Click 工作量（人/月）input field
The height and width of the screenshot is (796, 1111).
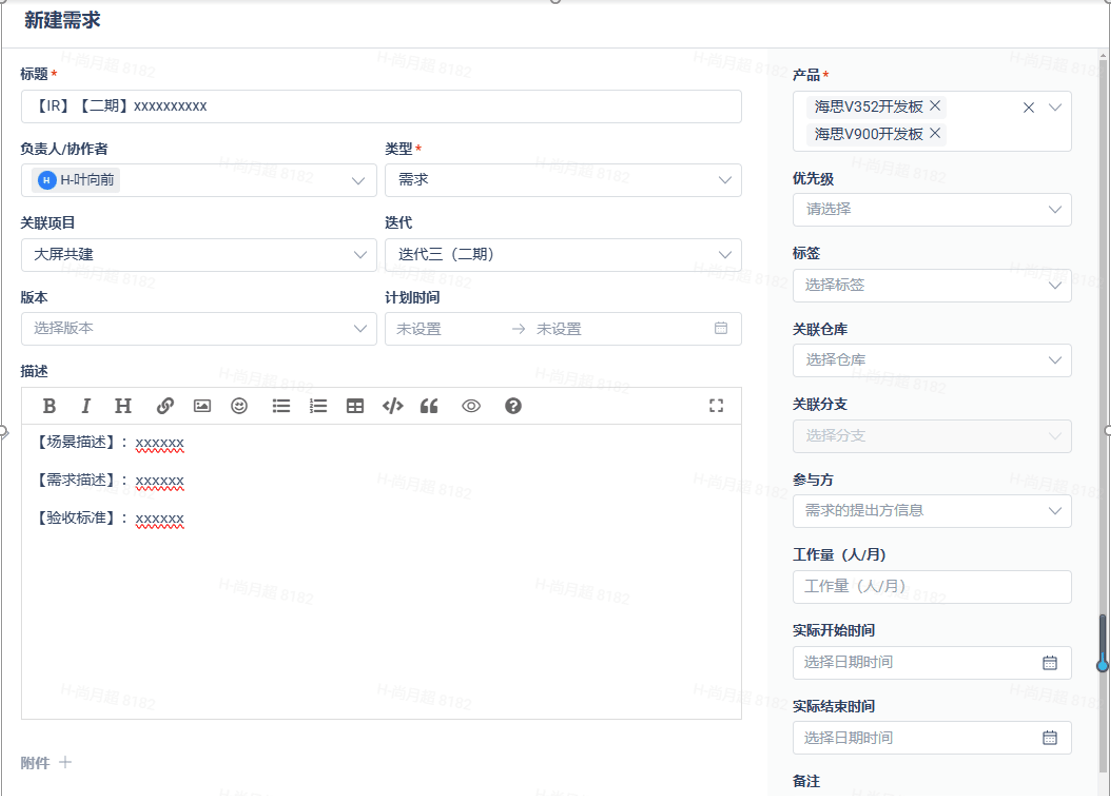[932, 587]
